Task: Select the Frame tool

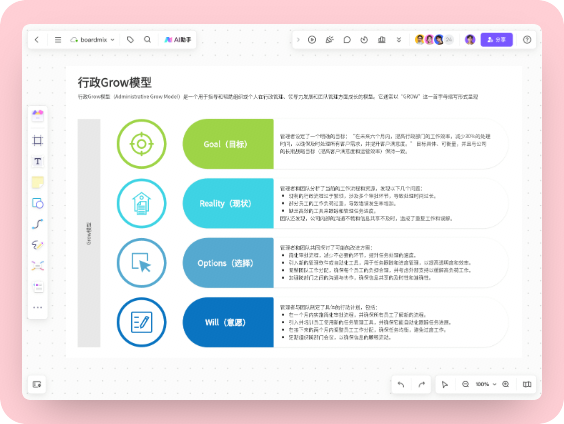Action: (38, 140)
